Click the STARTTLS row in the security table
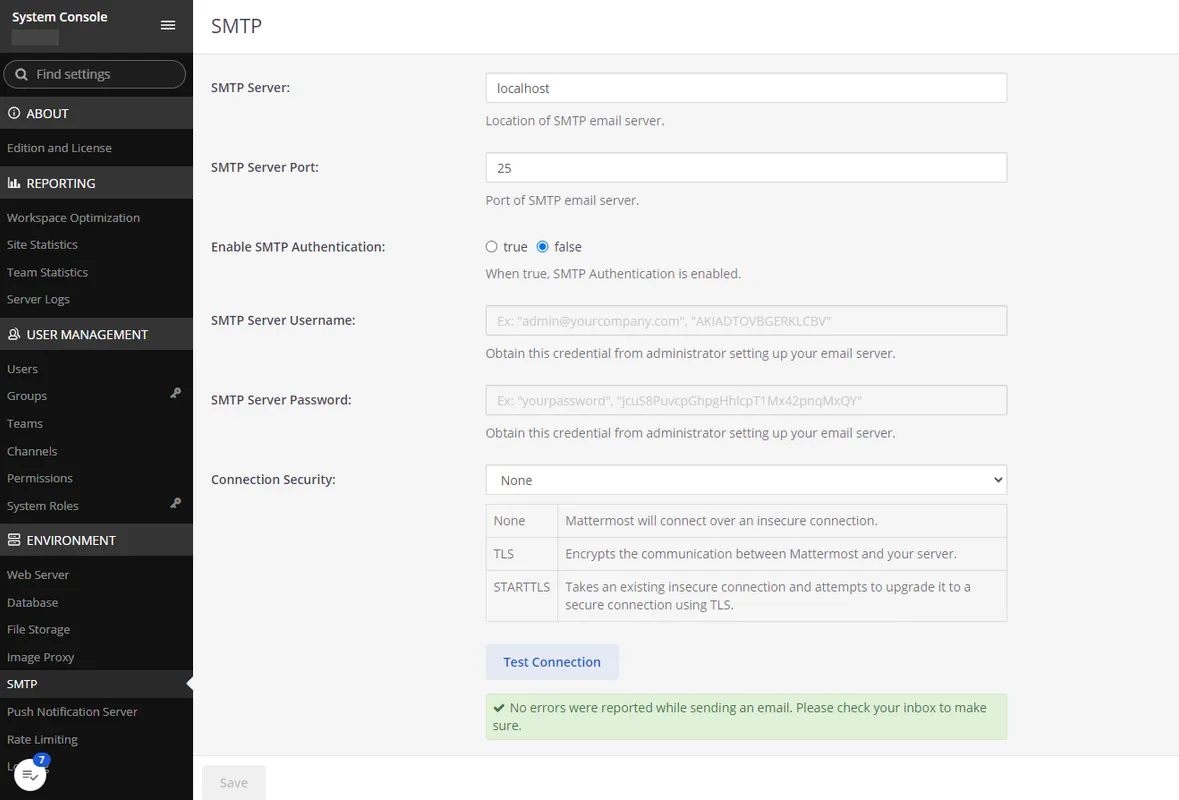Screen dimensions: 1179x800 [x=746, y=595]
